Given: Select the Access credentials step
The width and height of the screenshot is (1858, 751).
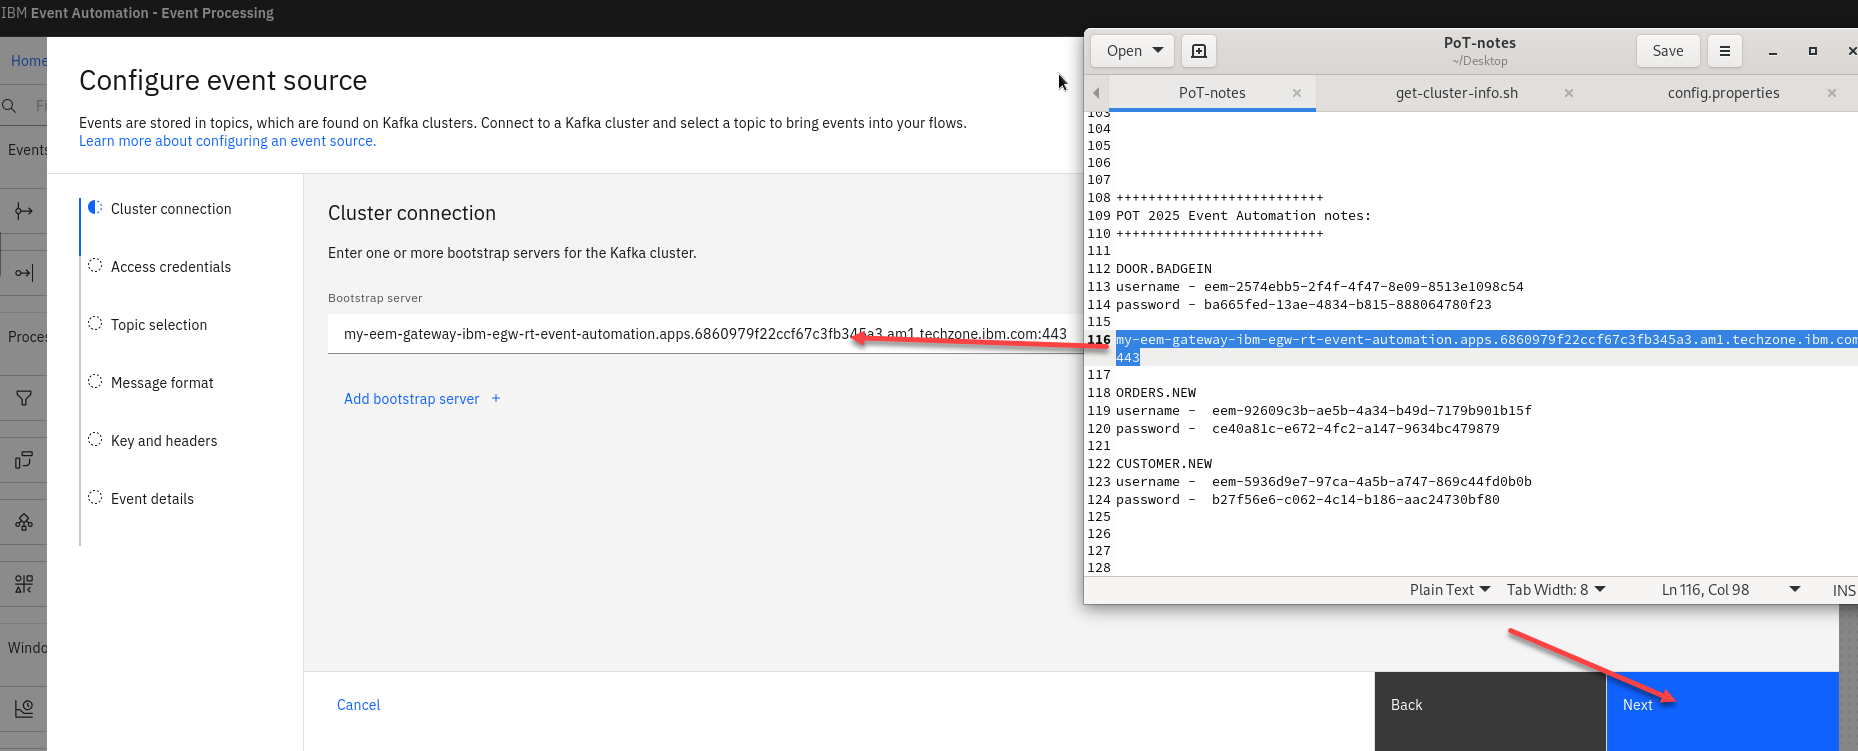Looking at the screenshot, I should 170,267.
